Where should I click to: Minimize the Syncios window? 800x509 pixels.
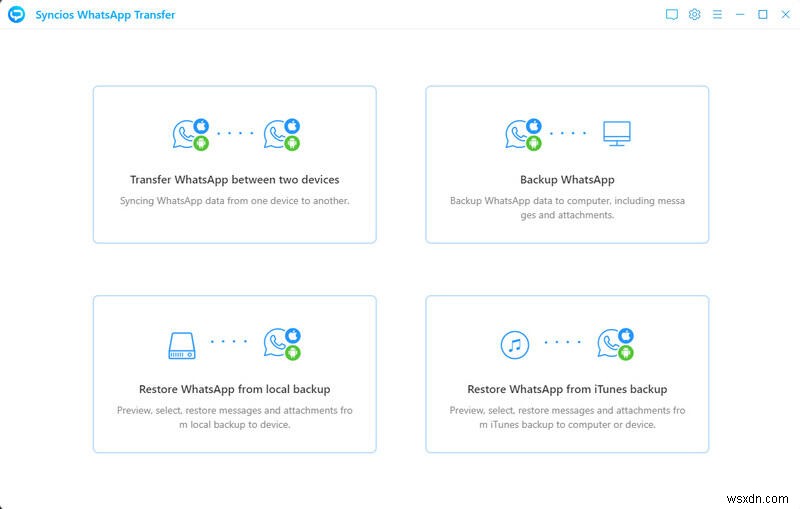(x=740, y=14)
